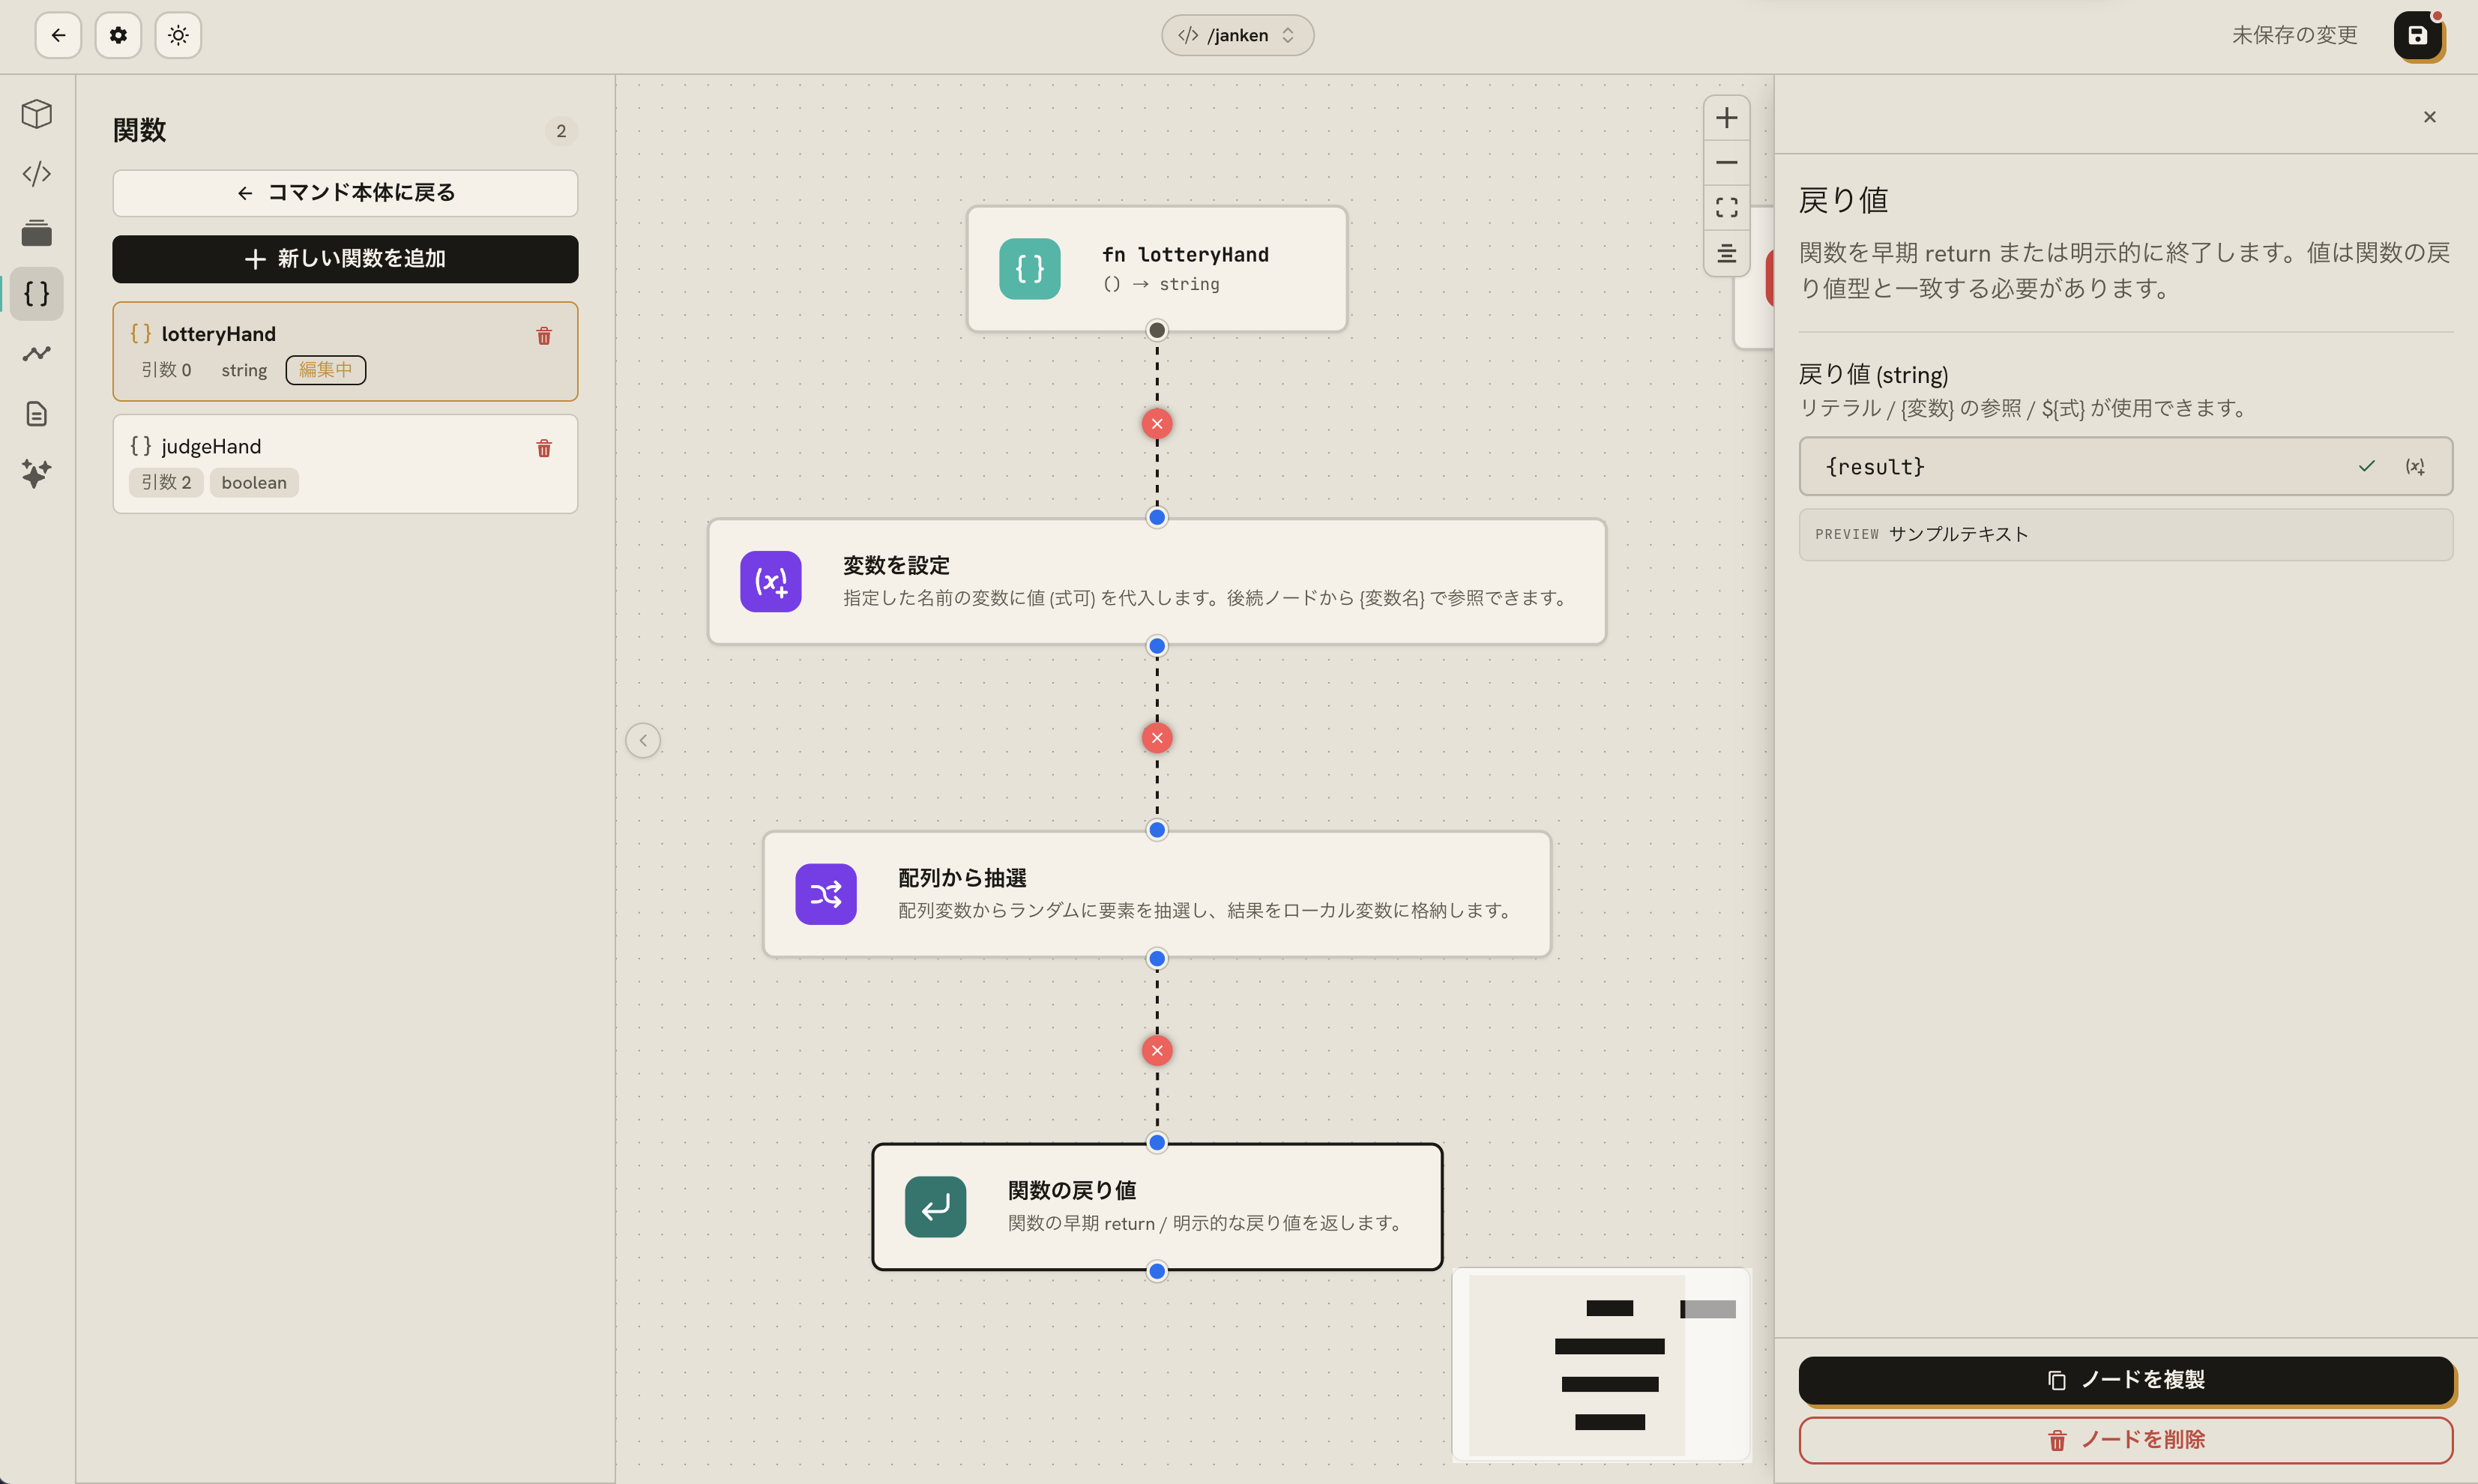Select the lotteryHand function card

[345, 352]
